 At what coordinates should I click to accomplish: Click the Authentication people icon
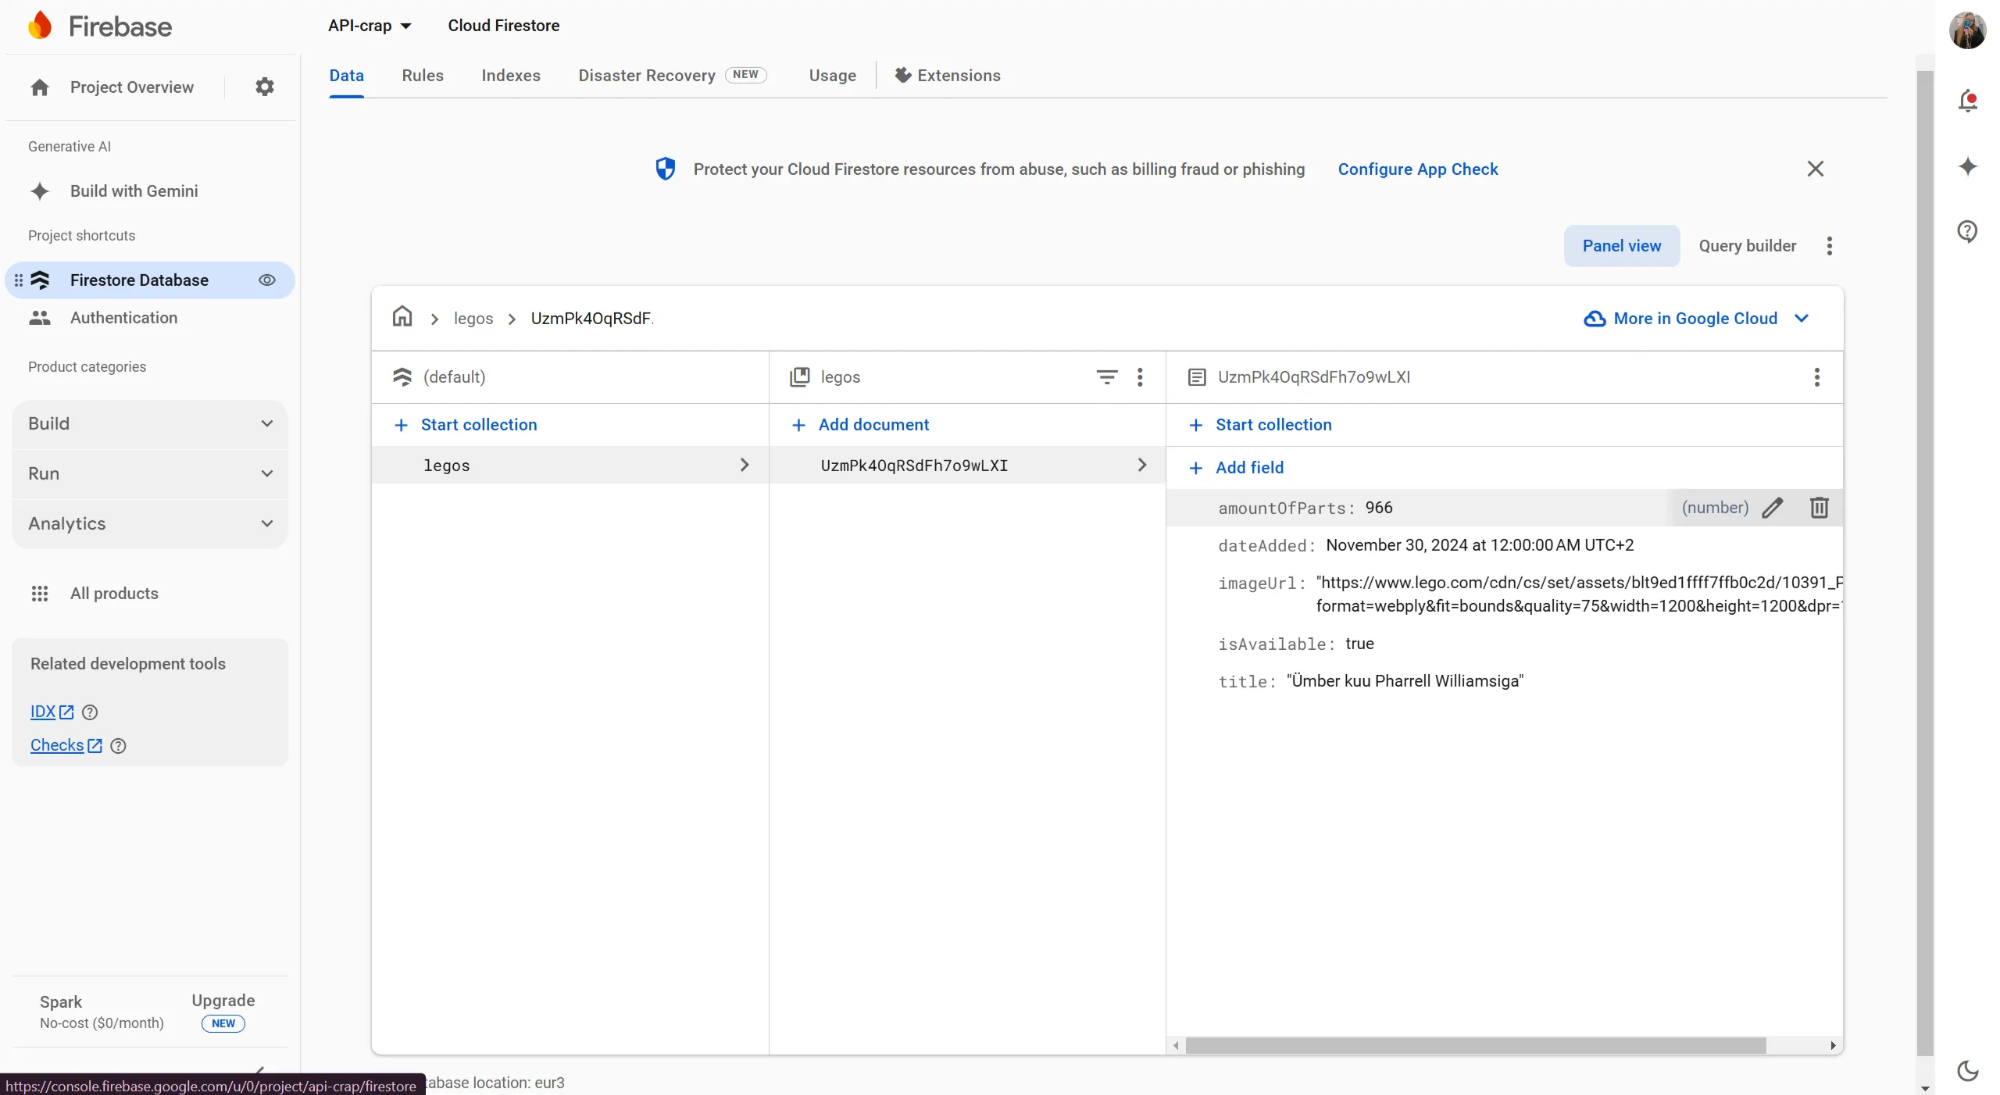(x=40, y=318)
